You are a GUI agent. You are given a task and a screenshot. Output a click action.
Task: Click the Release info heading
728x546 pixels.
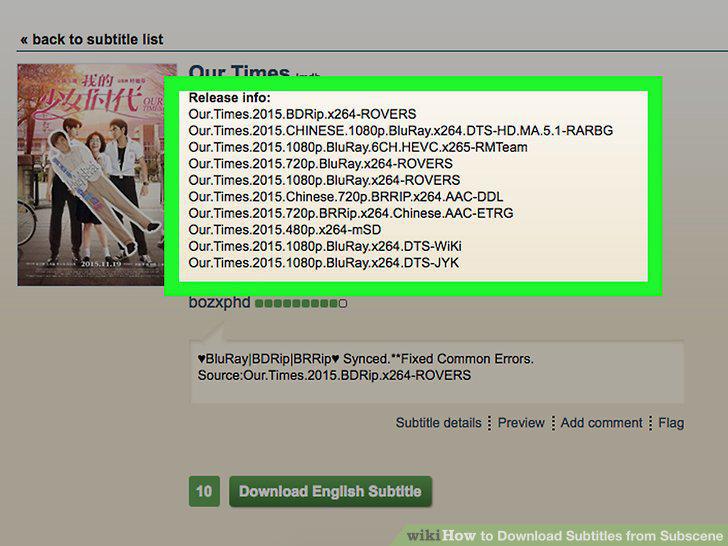(x=229, y=98)
